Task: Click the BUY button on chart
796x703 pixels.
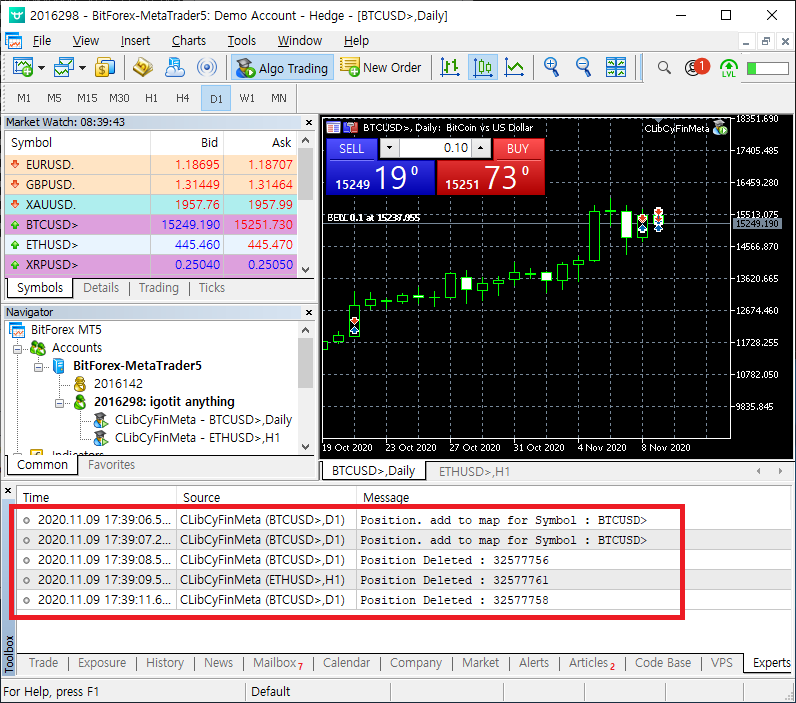Action: [x=518, y=149]
